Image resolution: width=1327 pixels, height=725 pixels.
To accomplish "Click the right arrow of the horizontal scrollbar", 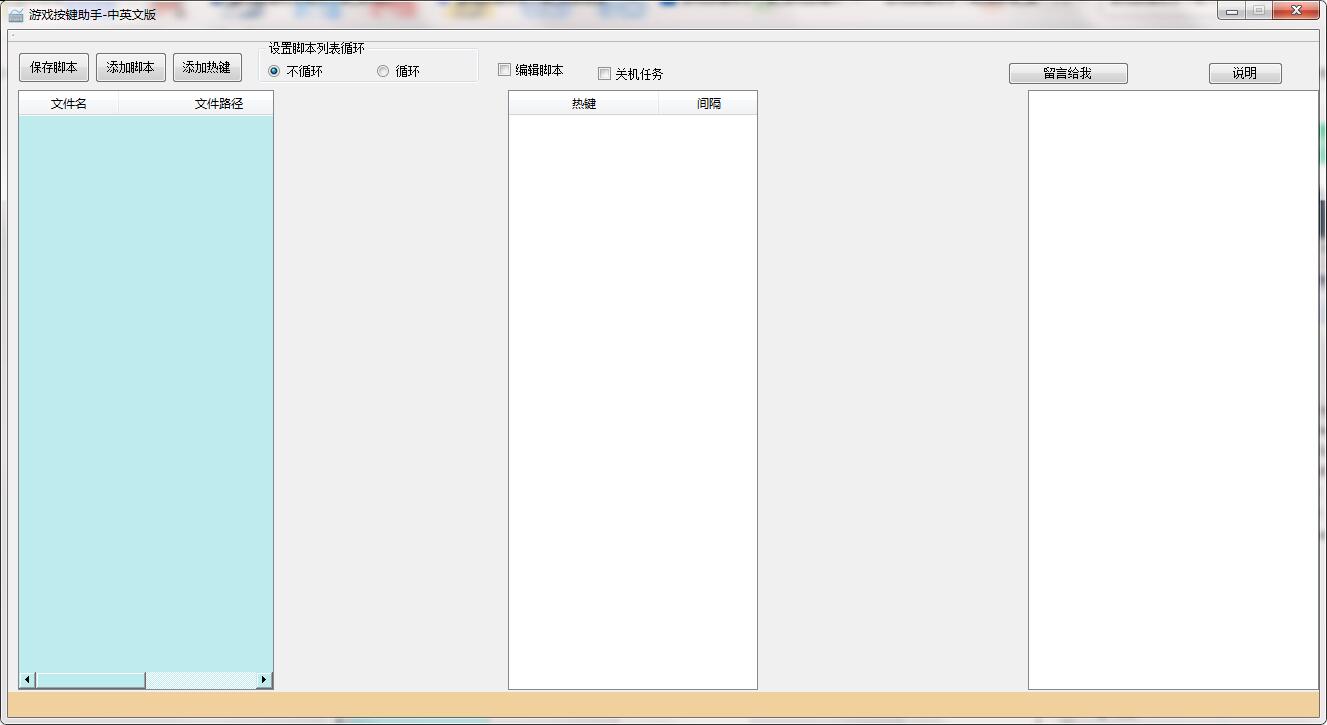I will (266, 679).
